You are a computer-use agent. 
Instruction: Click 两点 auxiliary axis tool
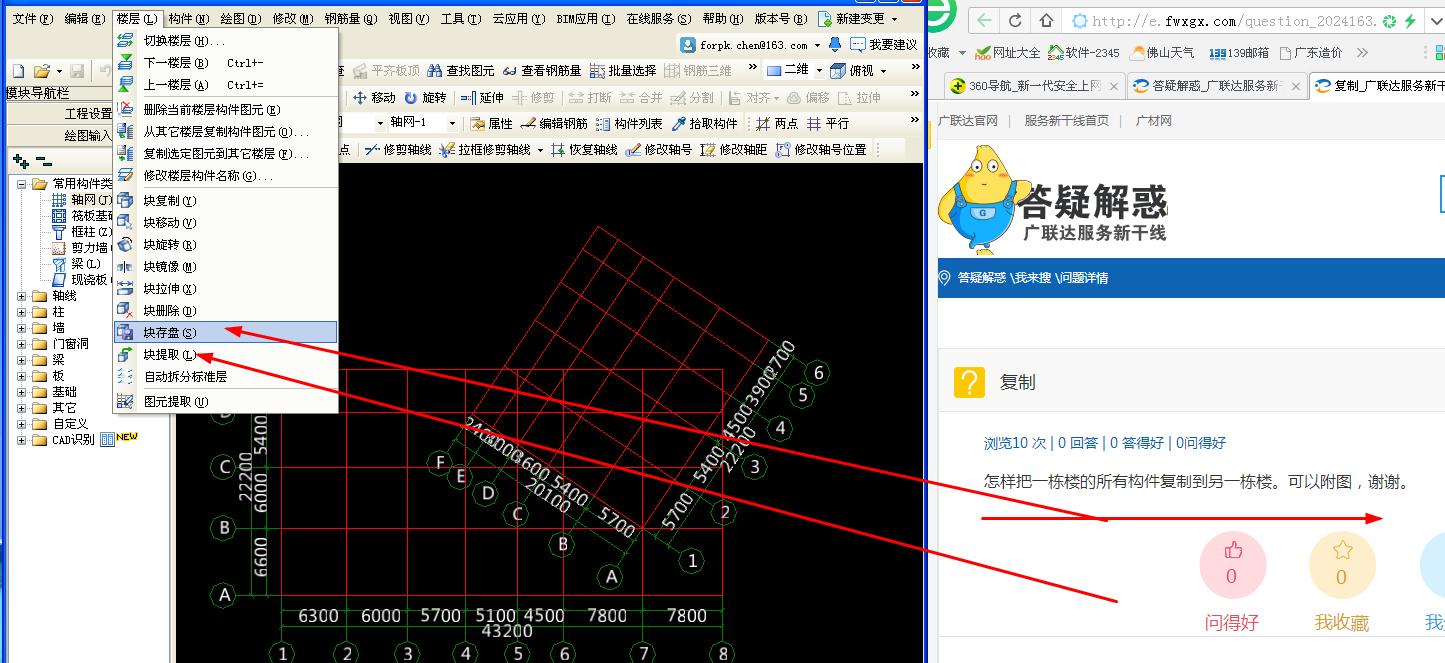coord(778,123)
